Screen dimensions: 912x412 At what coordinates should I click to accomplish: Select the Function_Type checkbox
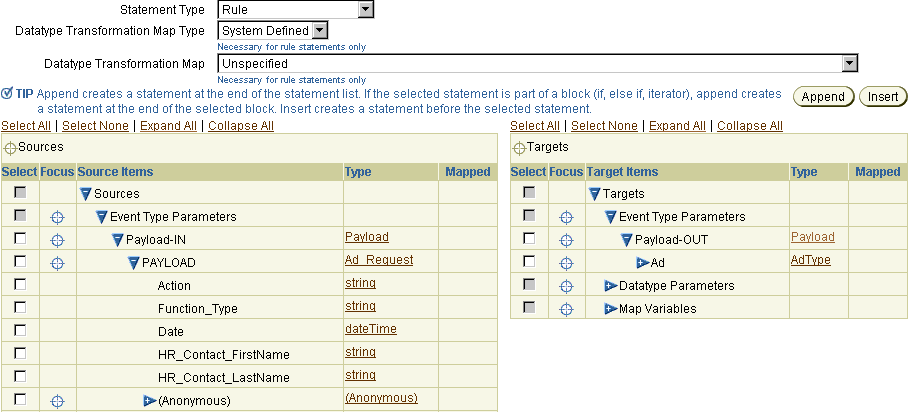20,307
